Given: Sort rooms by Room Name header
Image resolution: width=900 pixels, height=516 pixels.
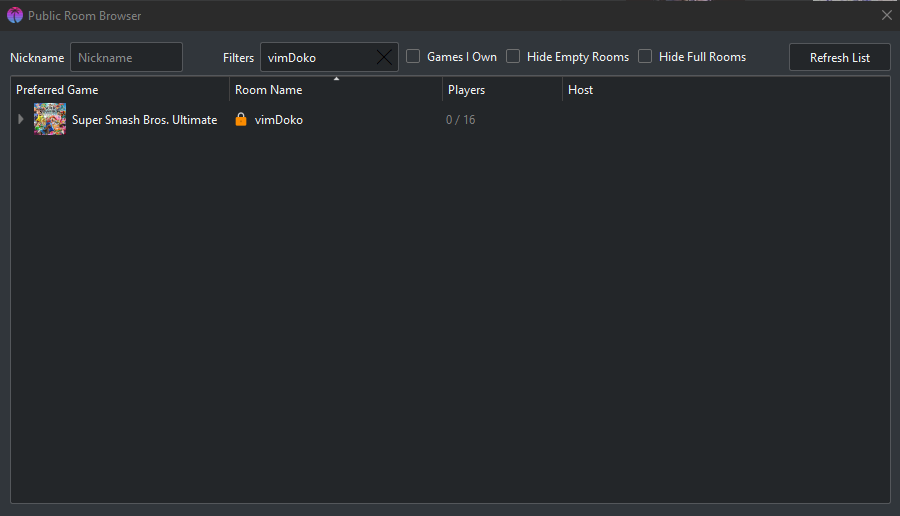Looking at the screenshot, I should [x=336, y=90].
